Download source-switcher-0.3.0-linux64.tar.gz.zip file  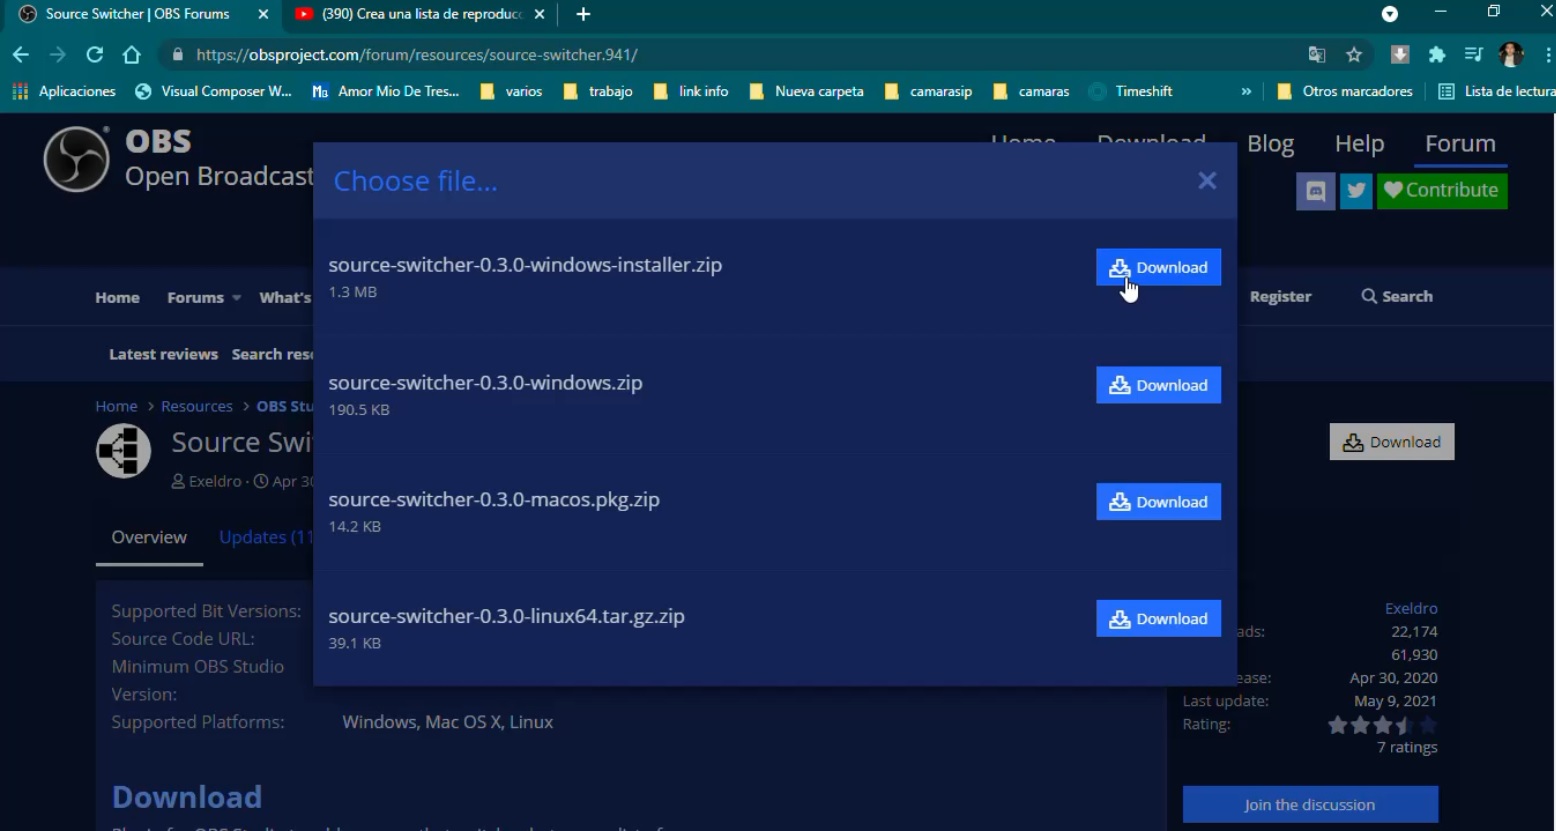[x=1158, y=619]
